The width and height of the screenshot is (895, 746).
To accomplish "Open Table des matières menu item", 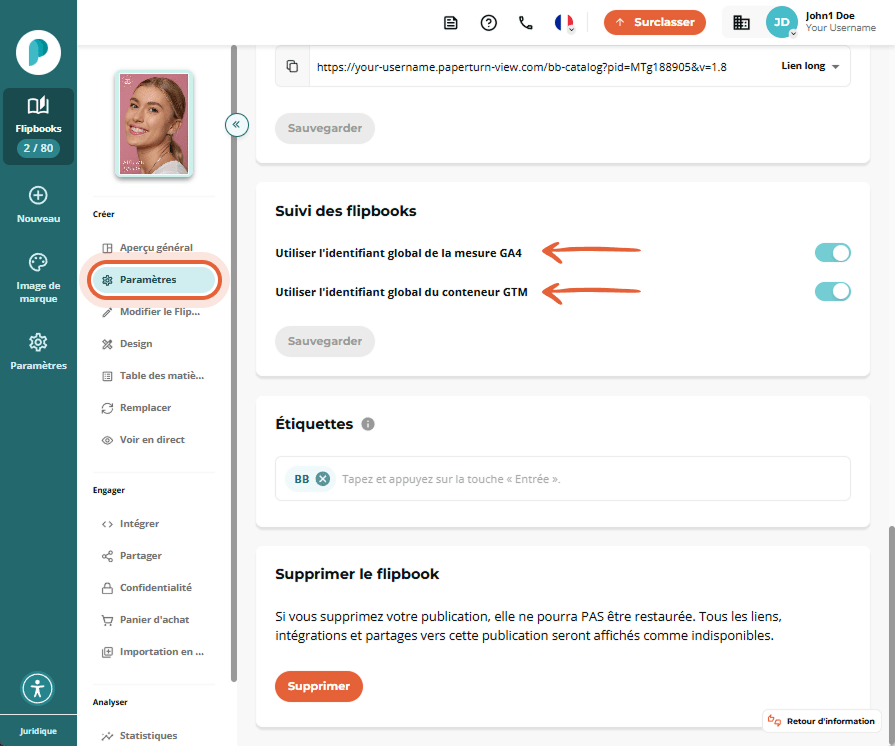I will pos(154,376).
